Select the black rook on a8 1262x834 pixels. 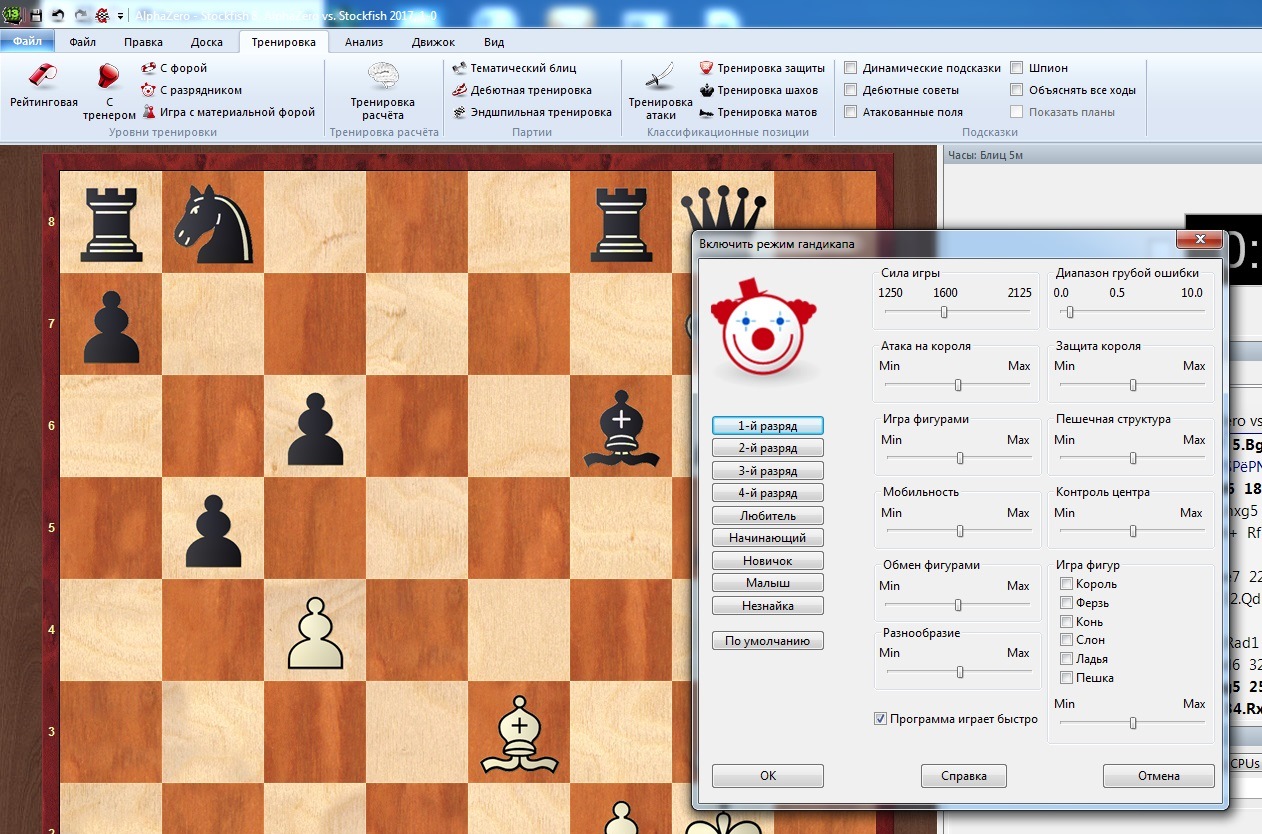(x=110, y=222)
